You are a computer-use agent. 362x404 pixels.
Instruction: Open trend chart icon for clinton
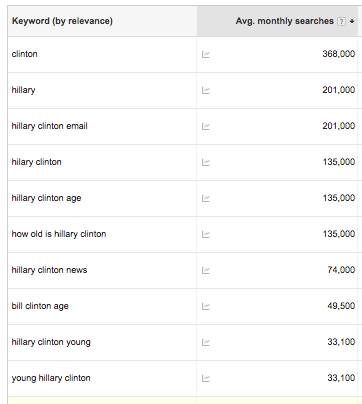[206, 54]
